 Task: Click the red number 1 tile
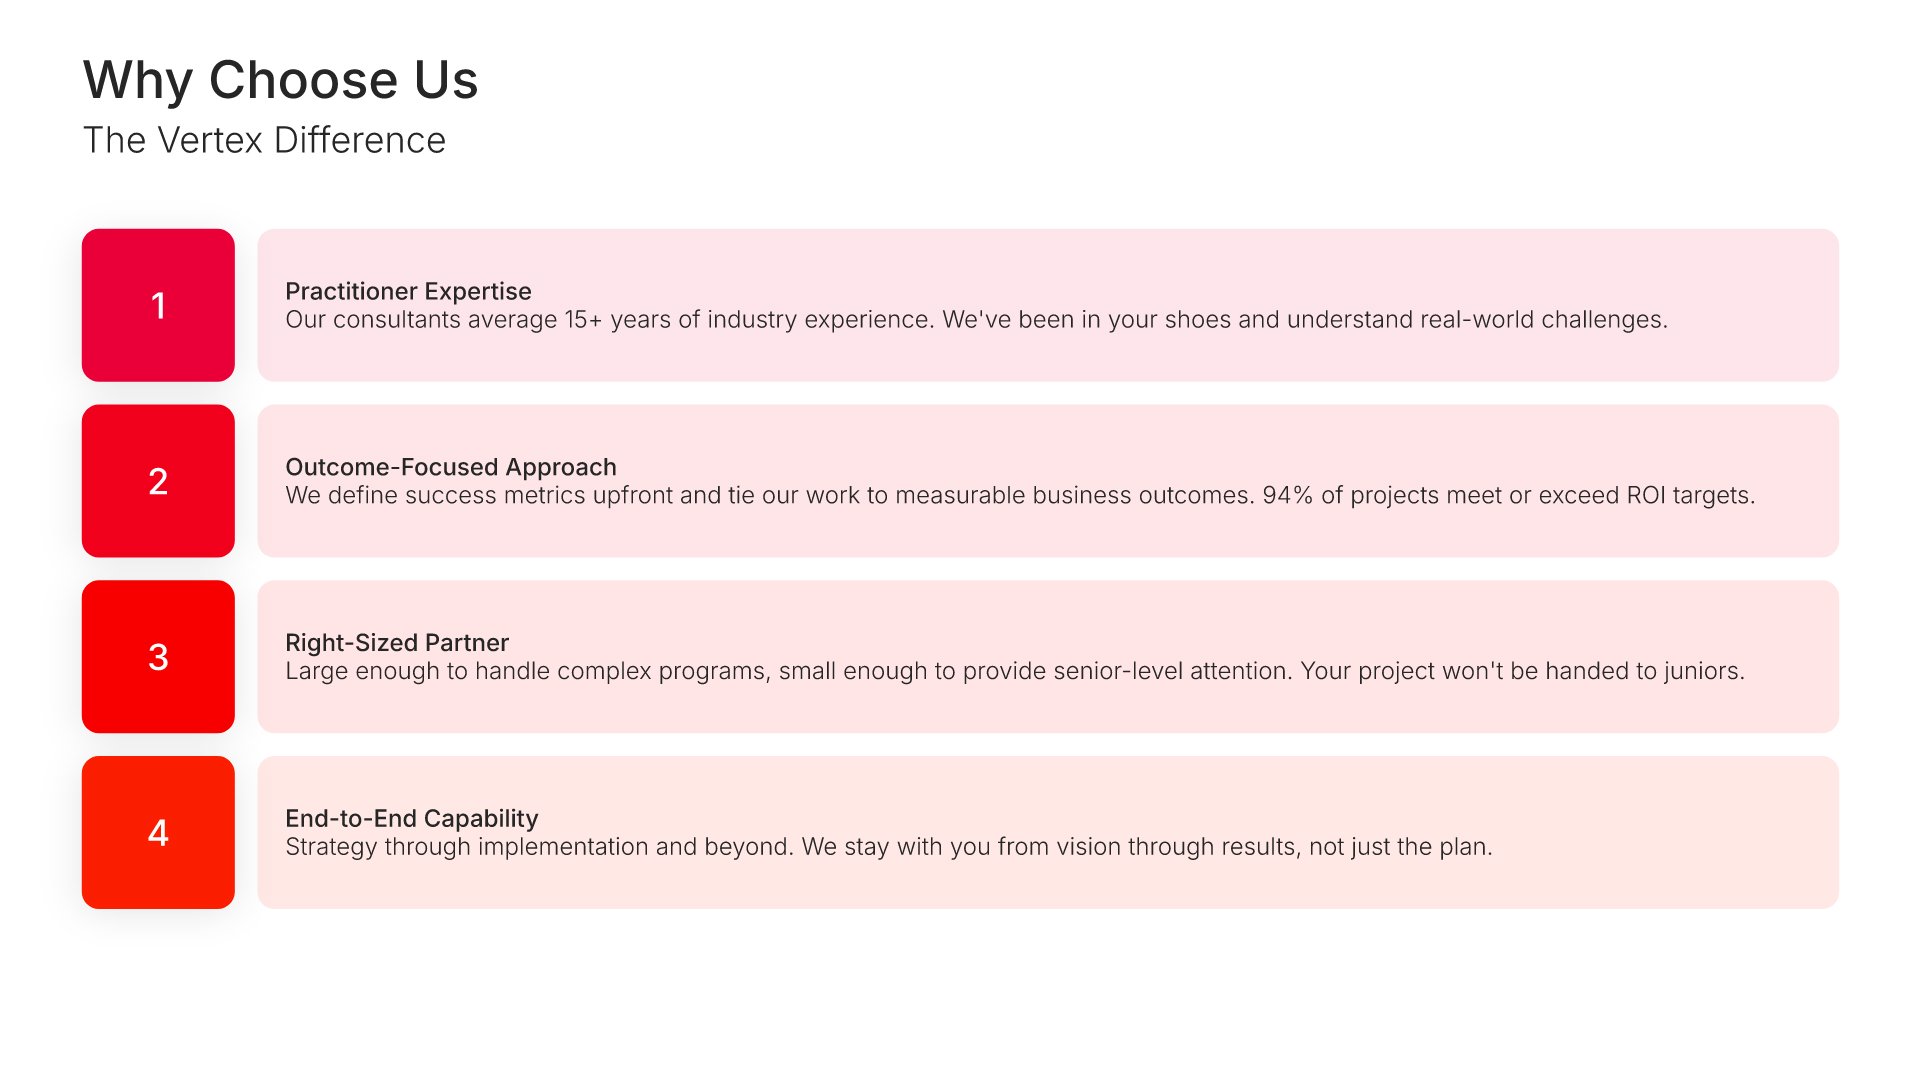(158, 305)
